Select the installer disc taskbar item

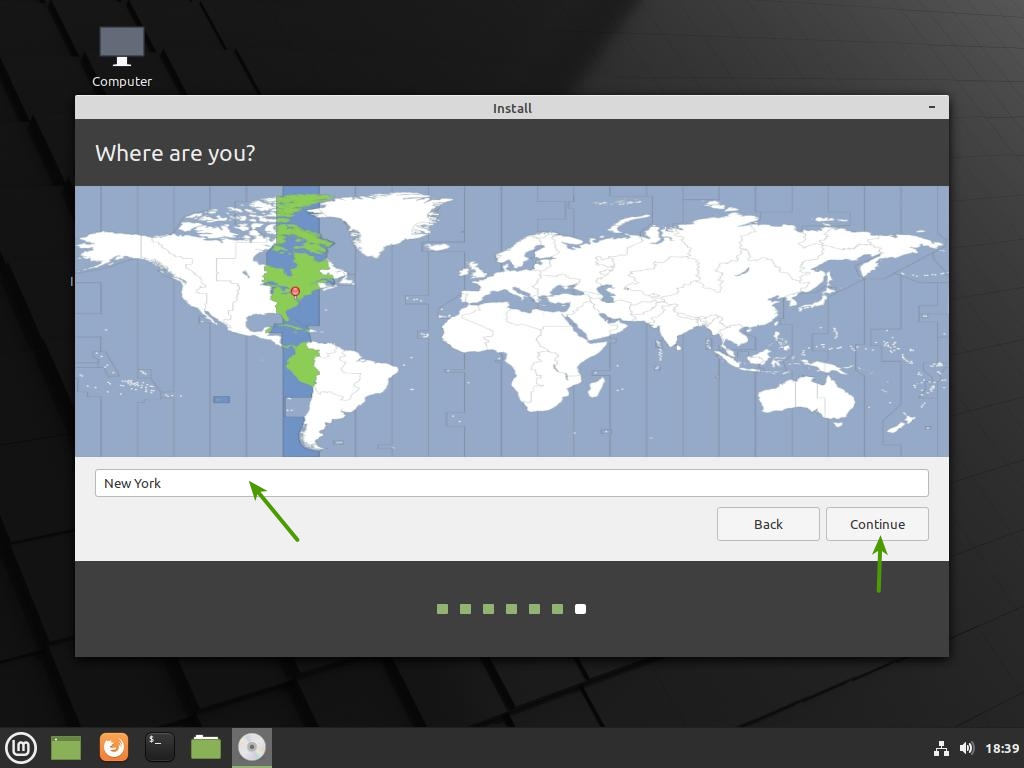point(252,747)
